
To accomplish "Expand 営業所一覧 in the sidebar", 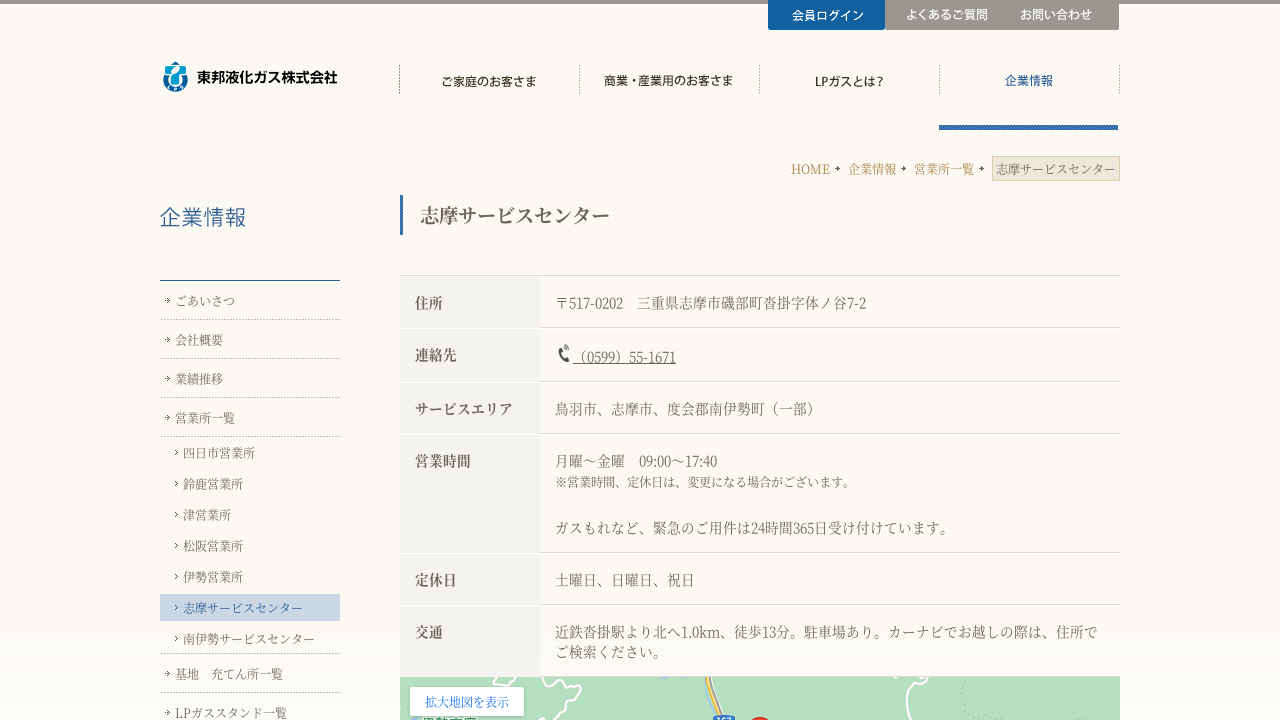I will tap(205, 417).
